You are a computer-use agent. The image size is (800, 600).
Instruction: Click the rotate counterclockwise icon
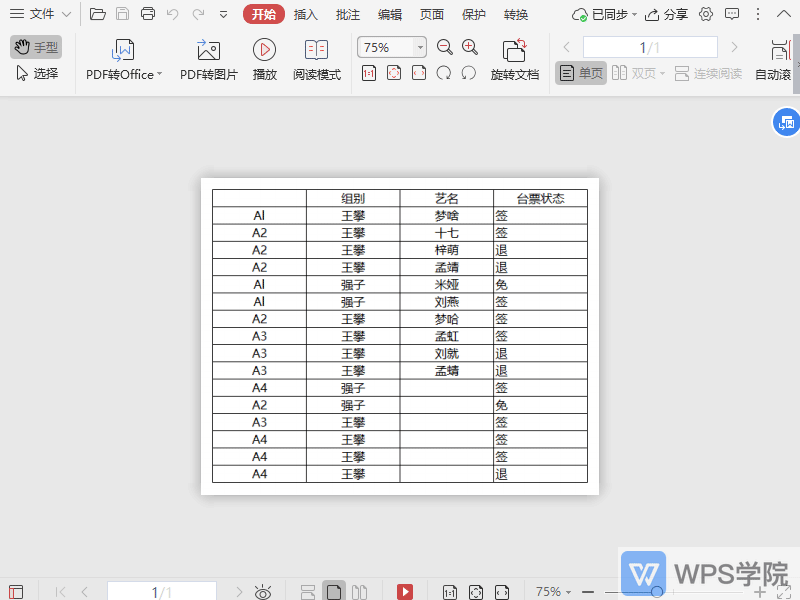(468, 73)
